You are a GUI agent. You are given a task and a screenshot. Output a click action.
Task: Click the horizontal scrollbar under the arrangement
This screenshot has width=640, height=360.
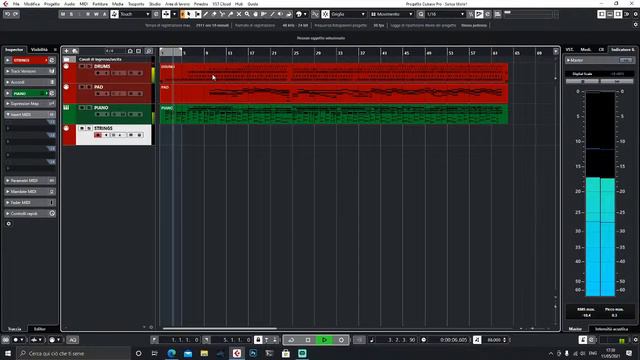[220, 328]
